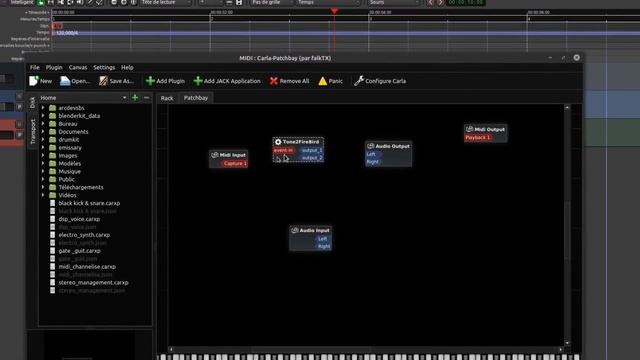Expand the Documents folder
Image resolution: width=640 pixels, height=360 pixels.
click(x=43, y=131)
